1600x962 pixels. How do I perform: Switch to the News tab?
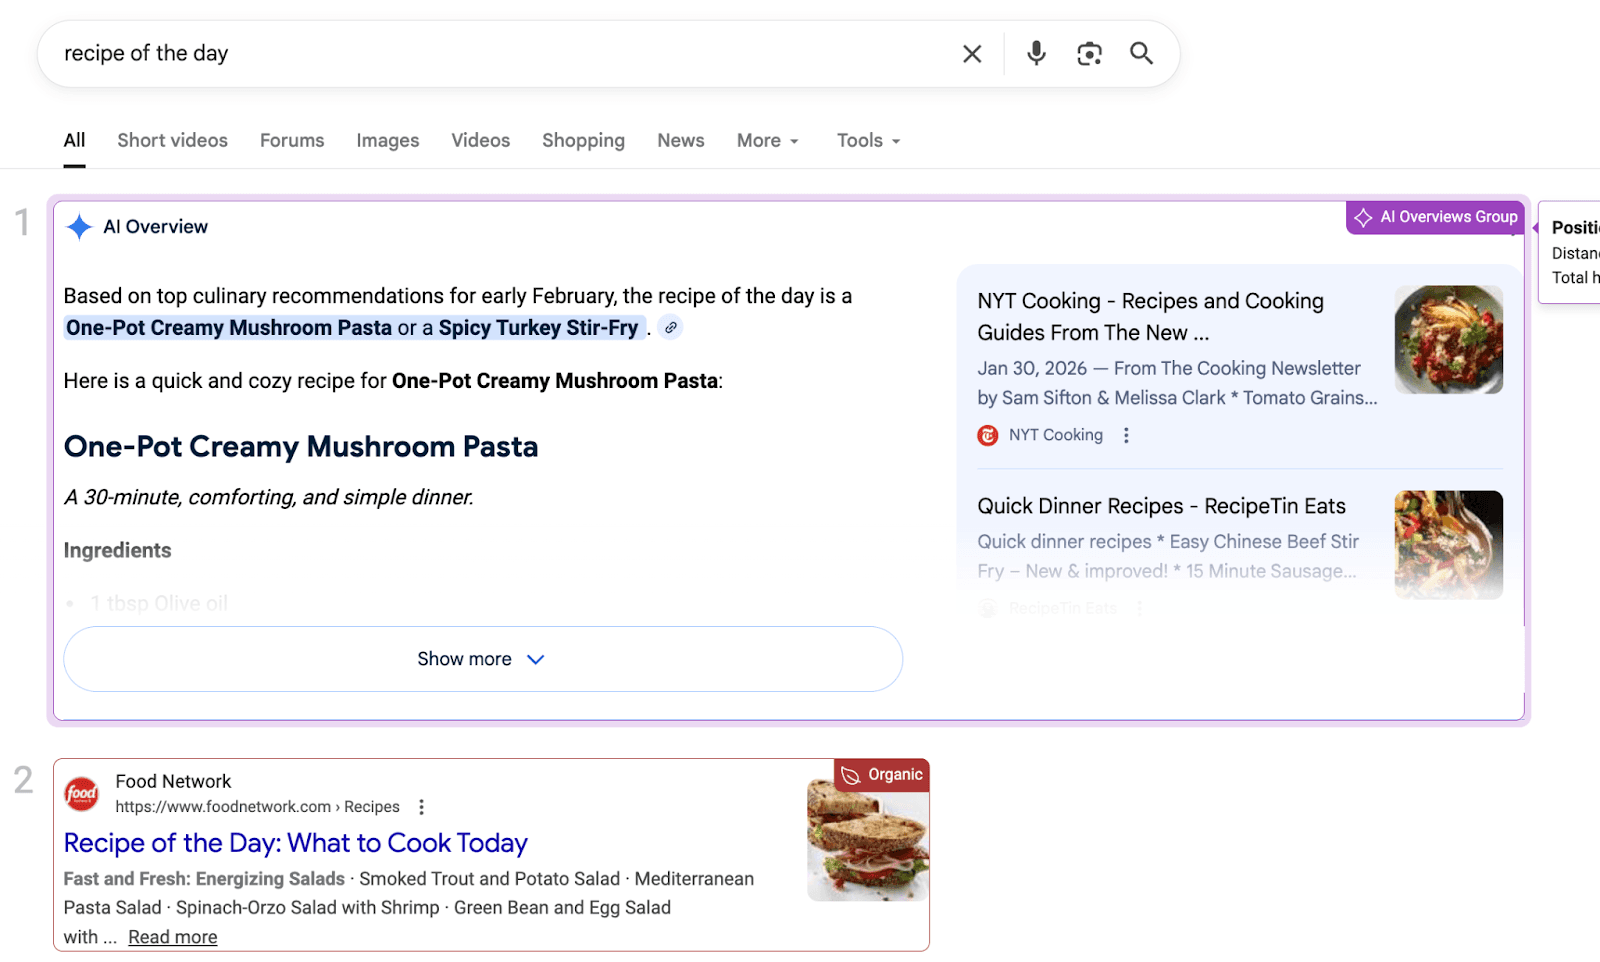681,141
